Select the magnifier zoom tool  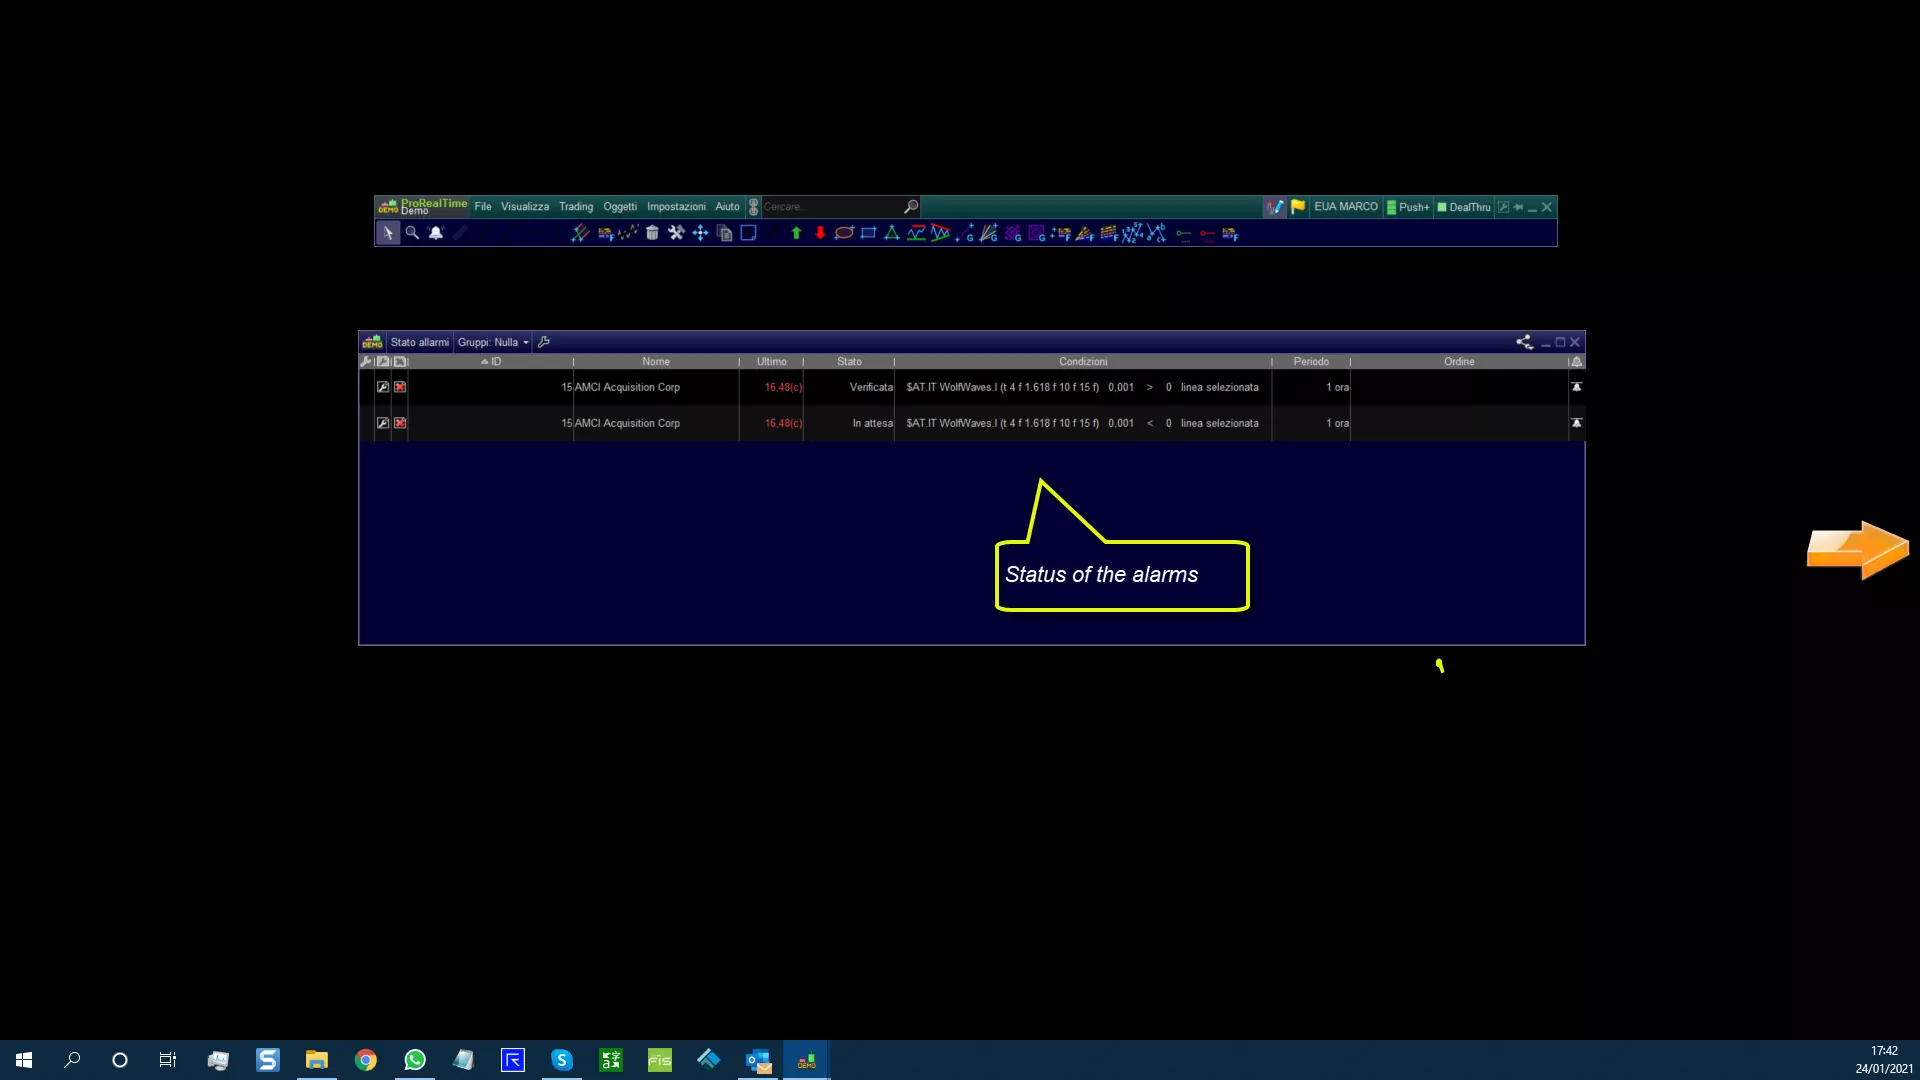(411, 233)
